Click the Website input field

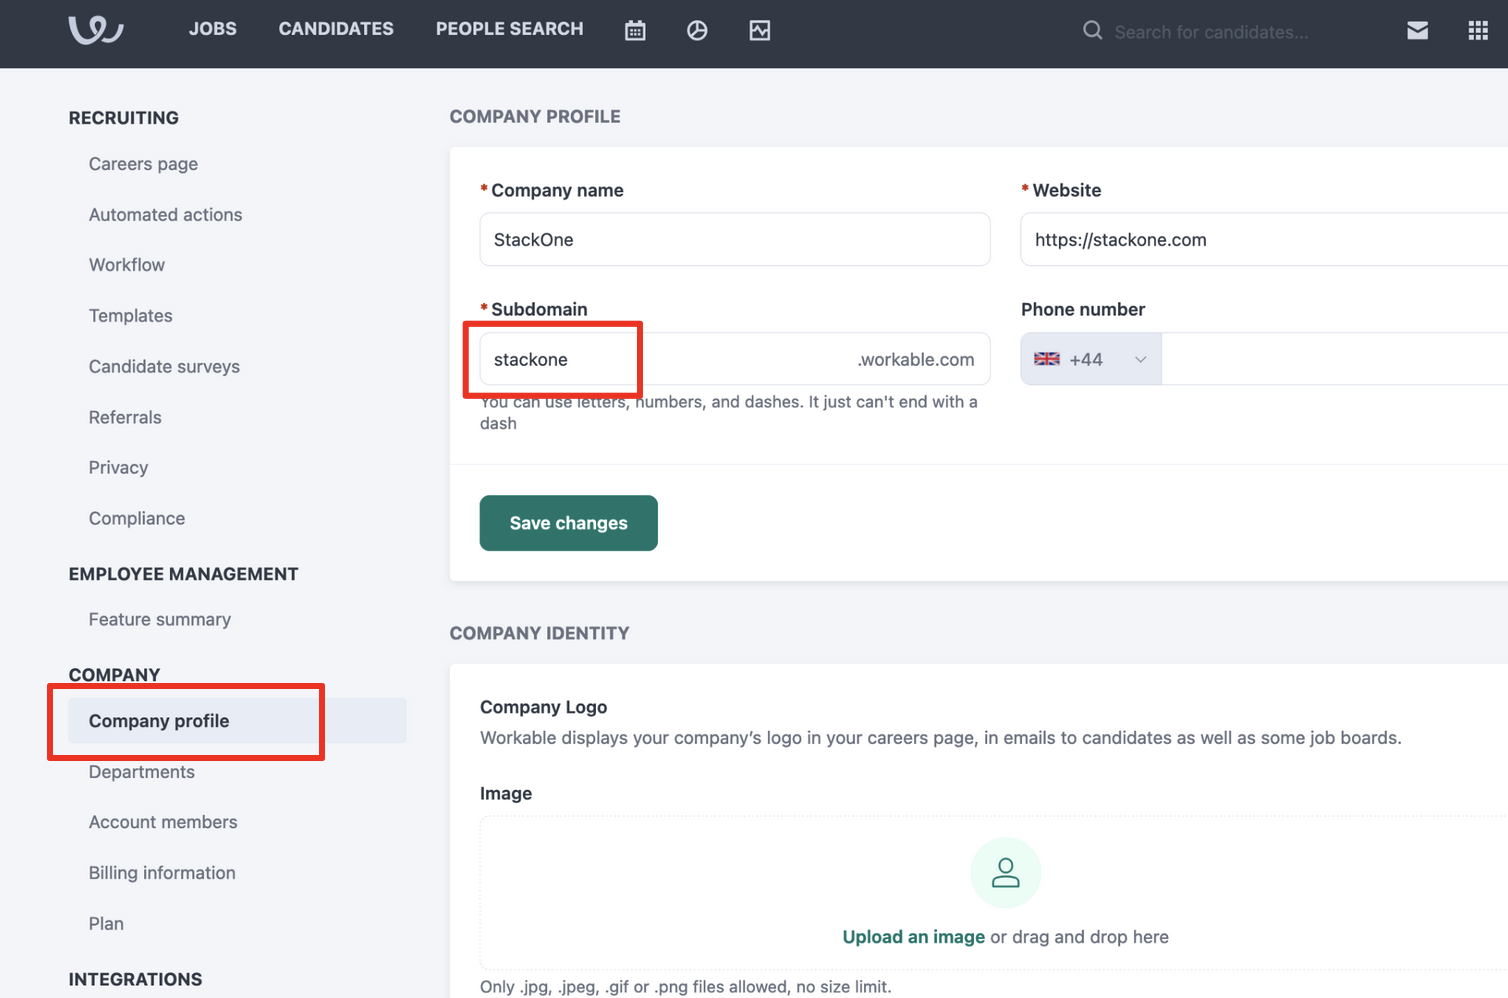[x=1264, y=239]
